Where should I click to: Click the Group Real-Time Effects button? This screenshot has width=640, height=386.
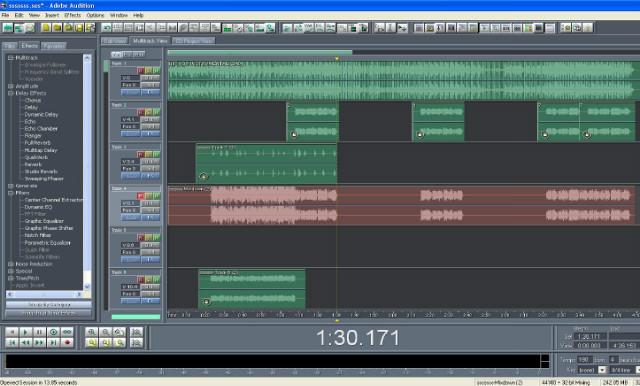(x=49, y=313)
